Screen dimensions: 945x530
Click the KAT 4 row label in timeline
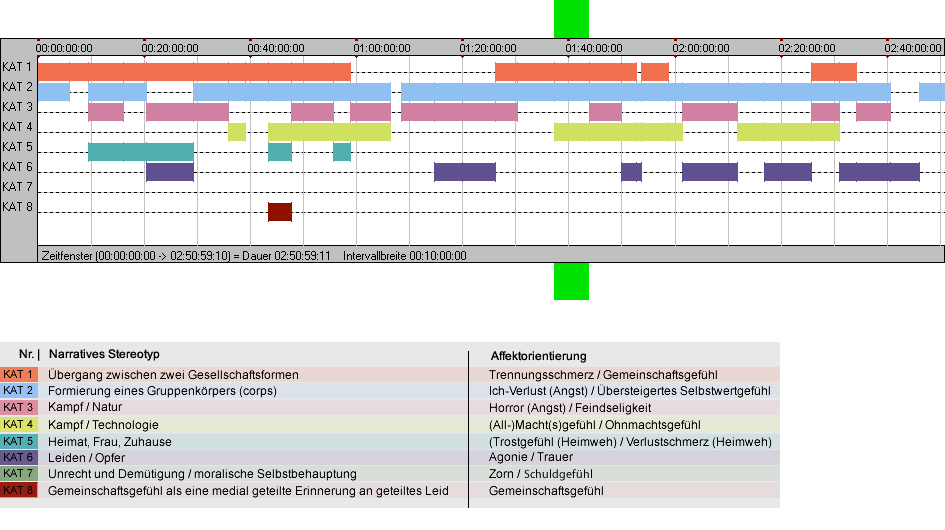pyautogui.click(x=17, y=127)
